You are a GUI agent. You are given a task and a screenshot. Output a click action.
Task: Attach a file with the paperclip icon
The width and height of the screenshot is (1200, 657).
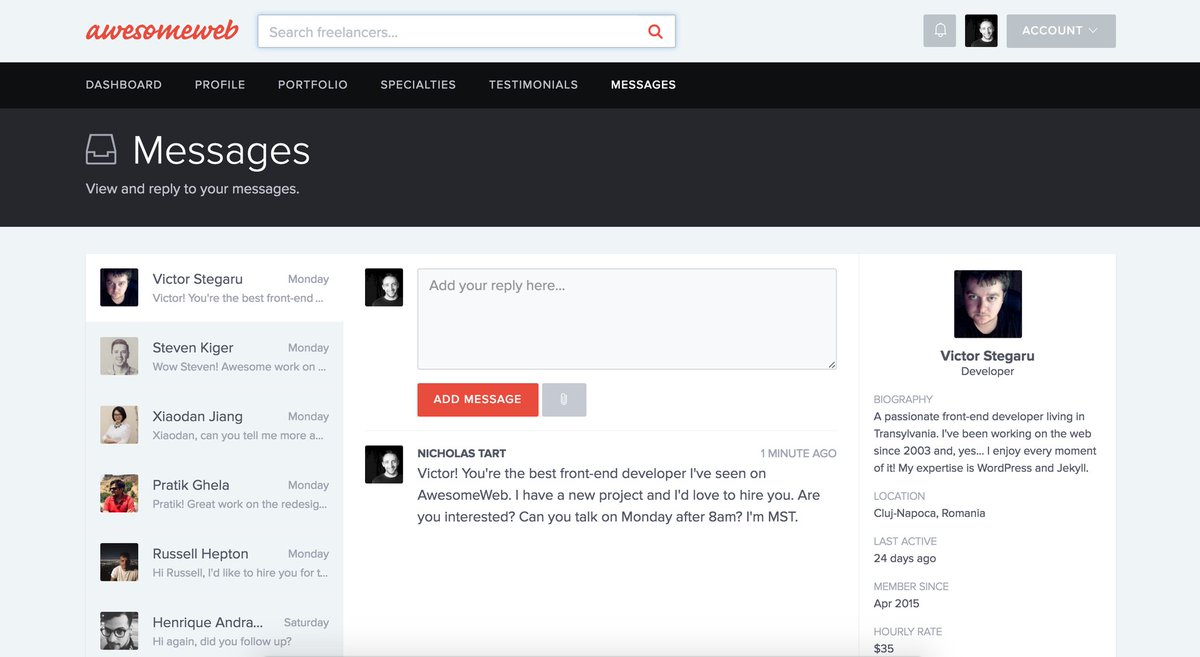click(564, 399)
